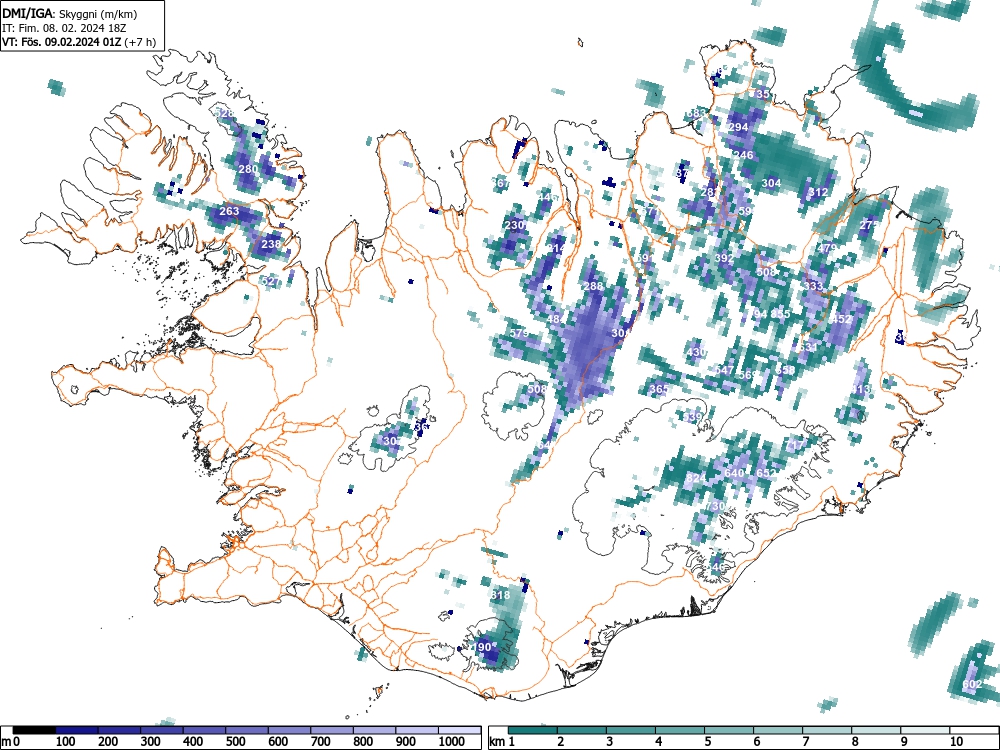
Task: Click the 452 visibility value in the east
Action: 841,319
